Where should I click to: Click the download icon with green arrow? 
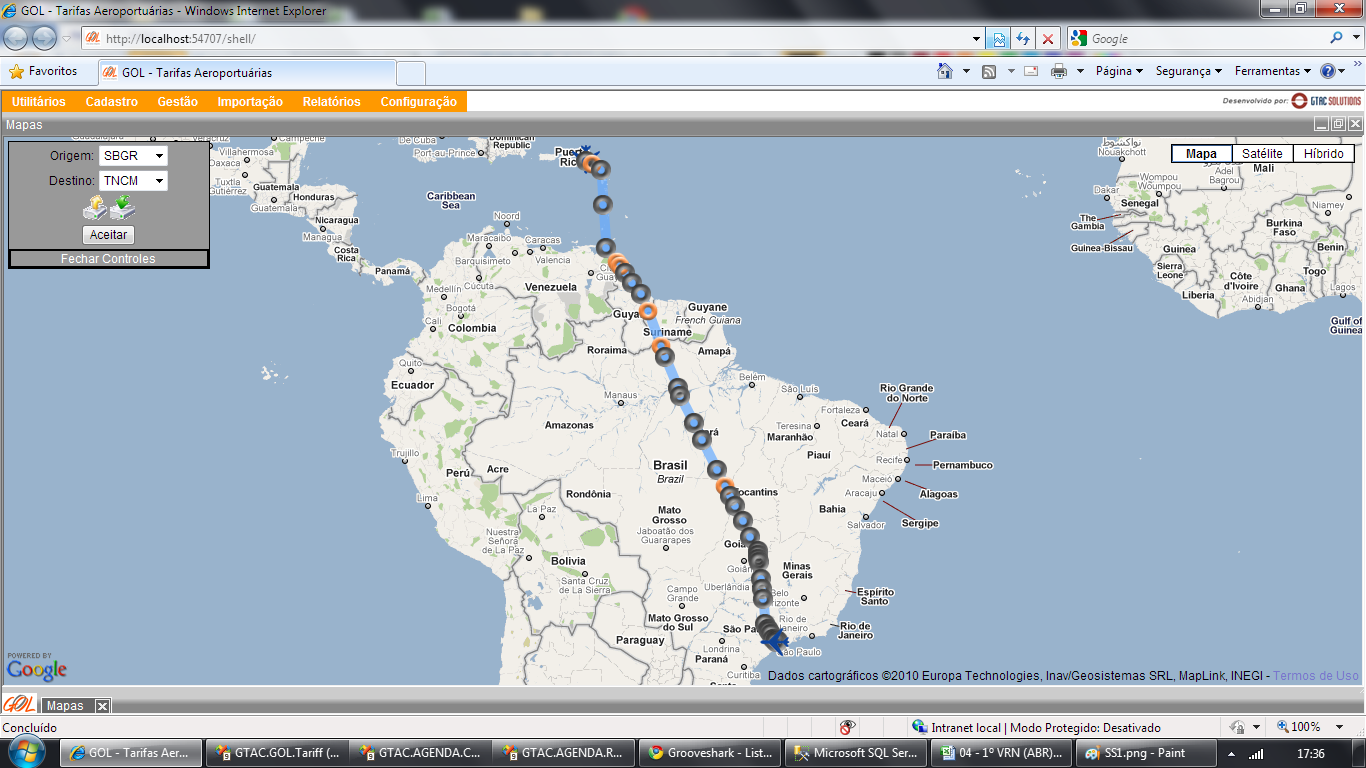pos(123,208)
